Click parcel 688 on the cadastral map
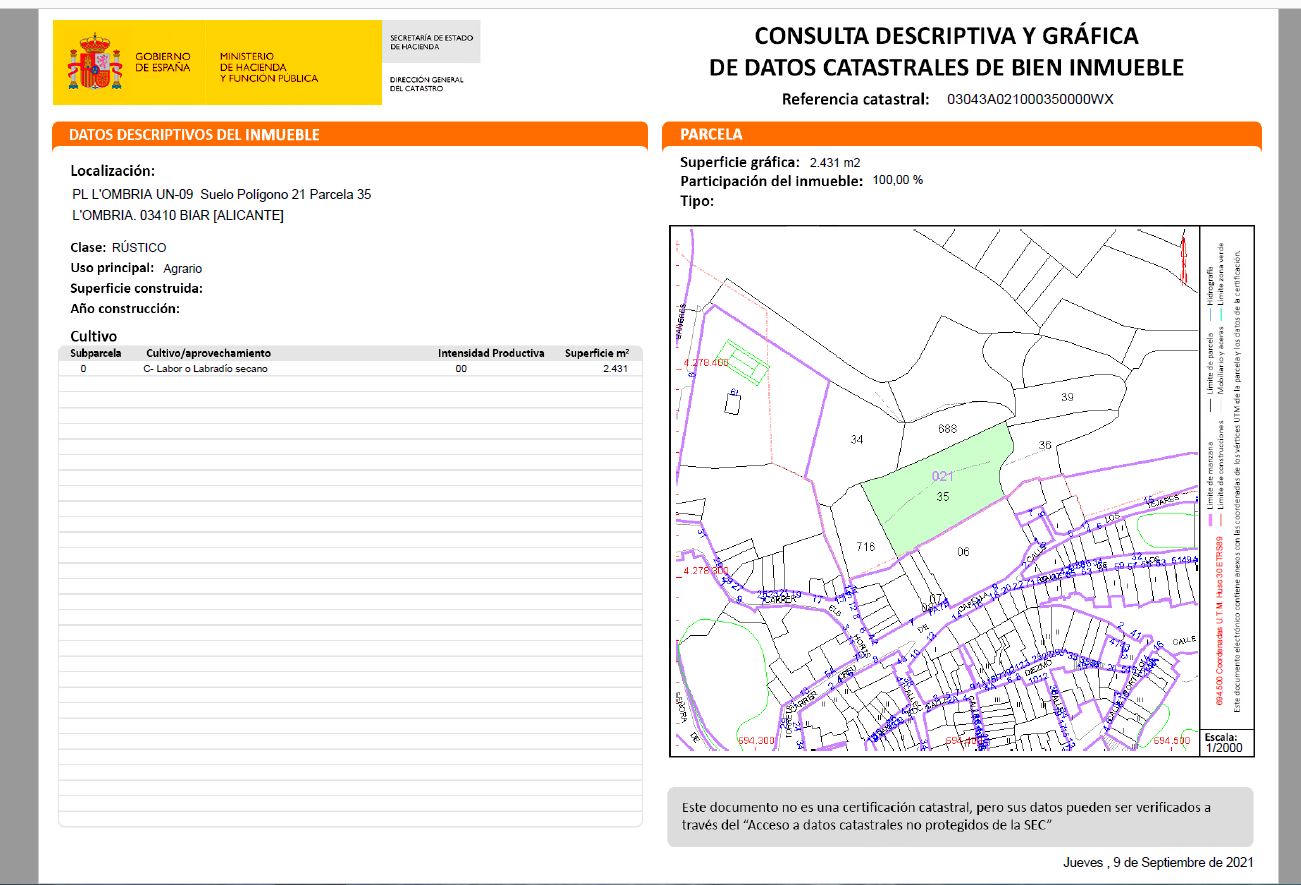Image resolution: width=1301 pixels, height=885 pixels. (x=947, y=430)
